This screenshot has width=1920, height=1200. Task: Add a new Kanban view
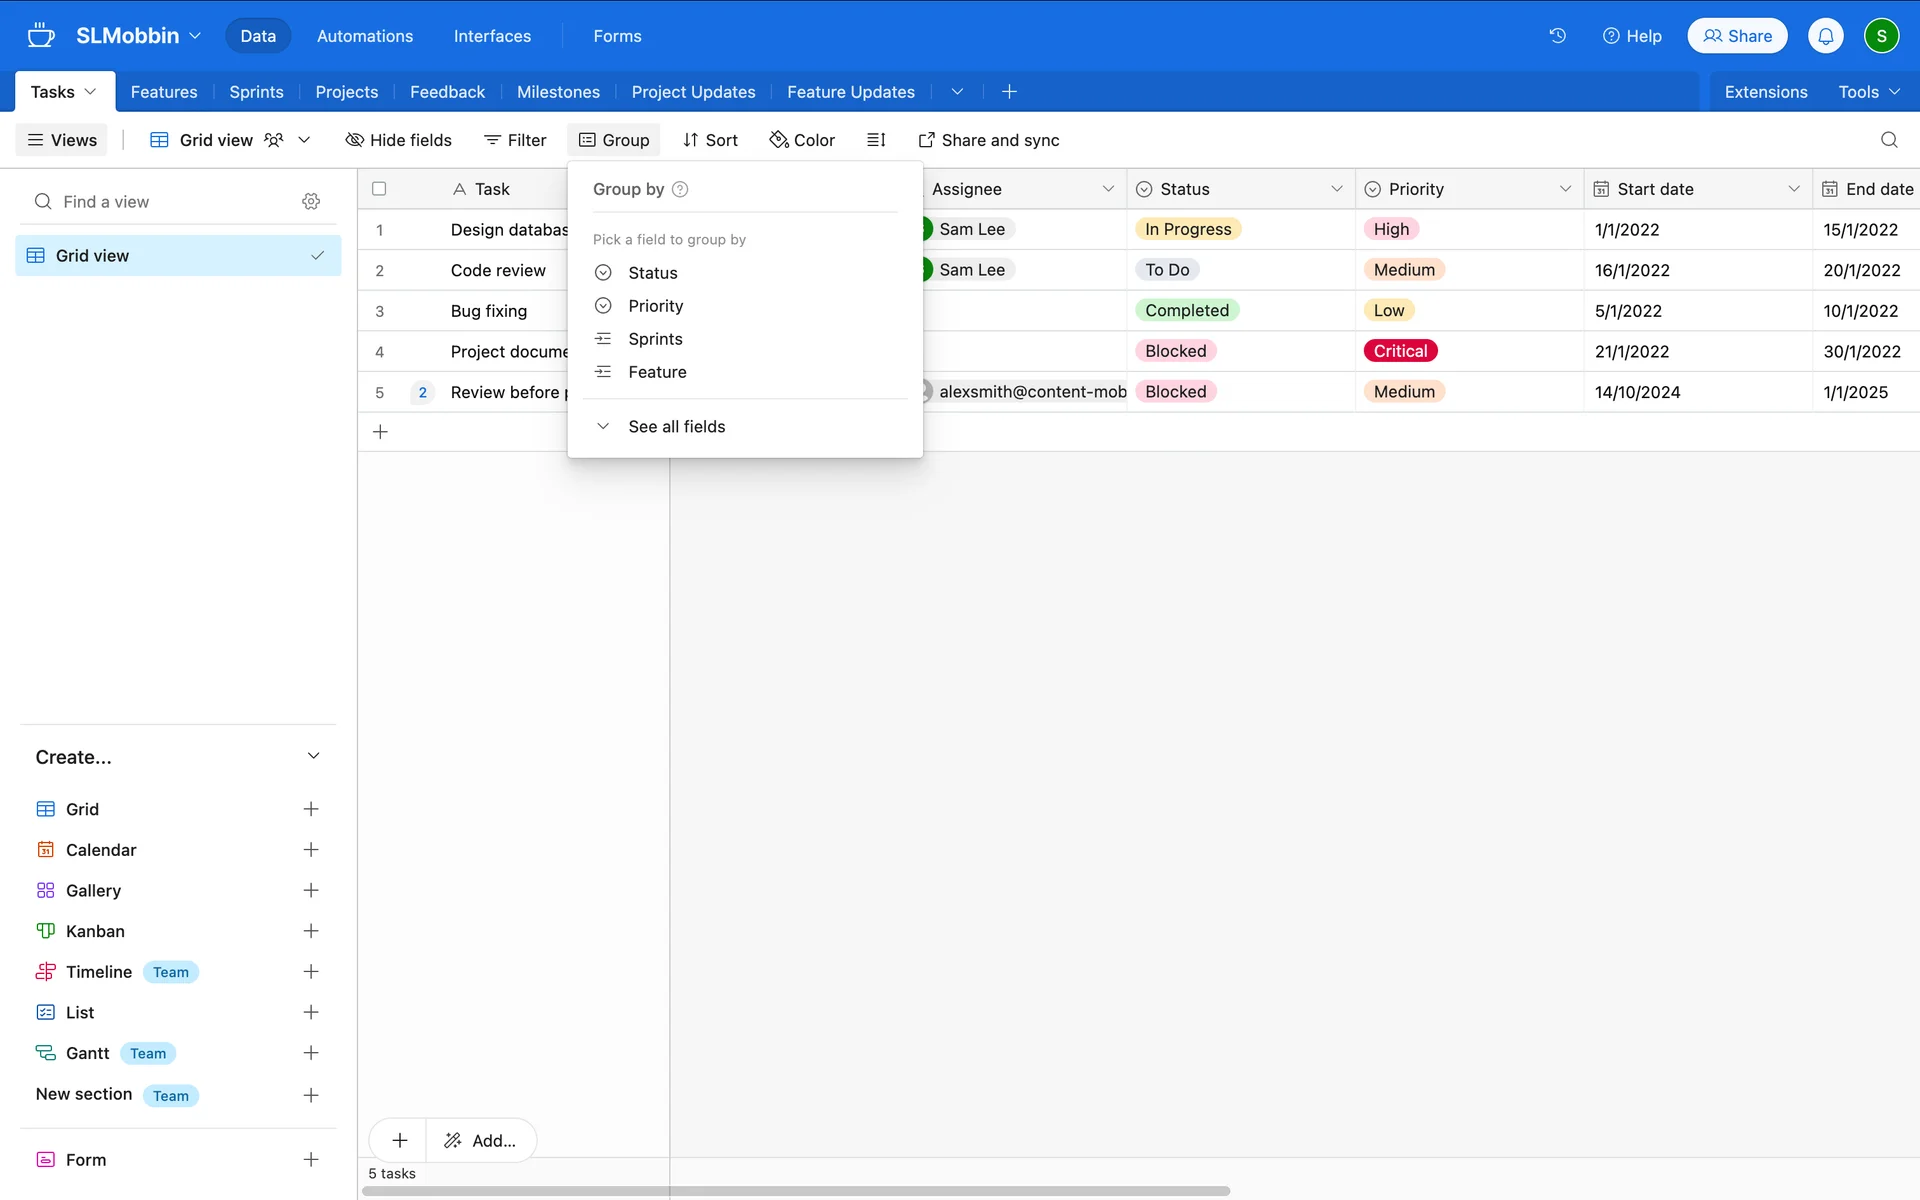point(311,931)
